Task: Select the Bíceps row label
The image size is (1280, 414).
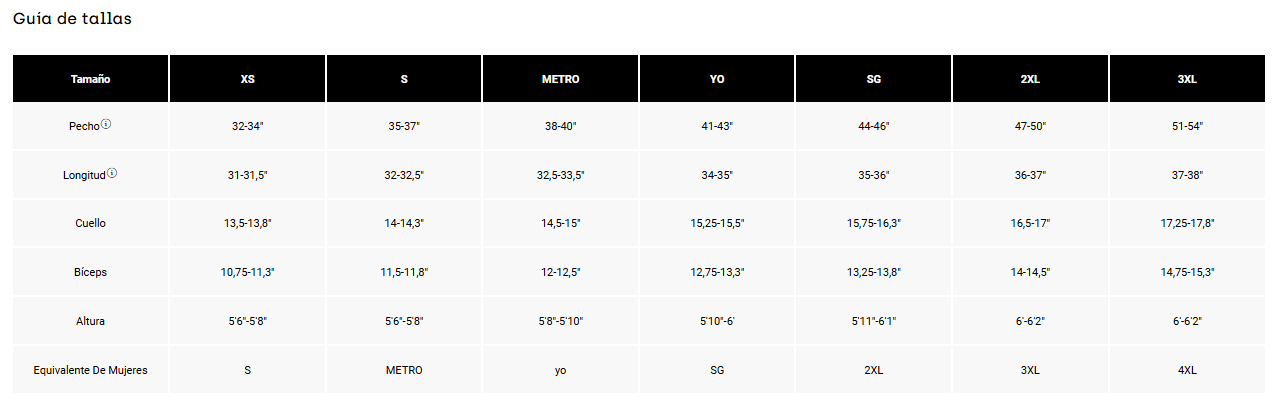Action: [x=90, y=272]
